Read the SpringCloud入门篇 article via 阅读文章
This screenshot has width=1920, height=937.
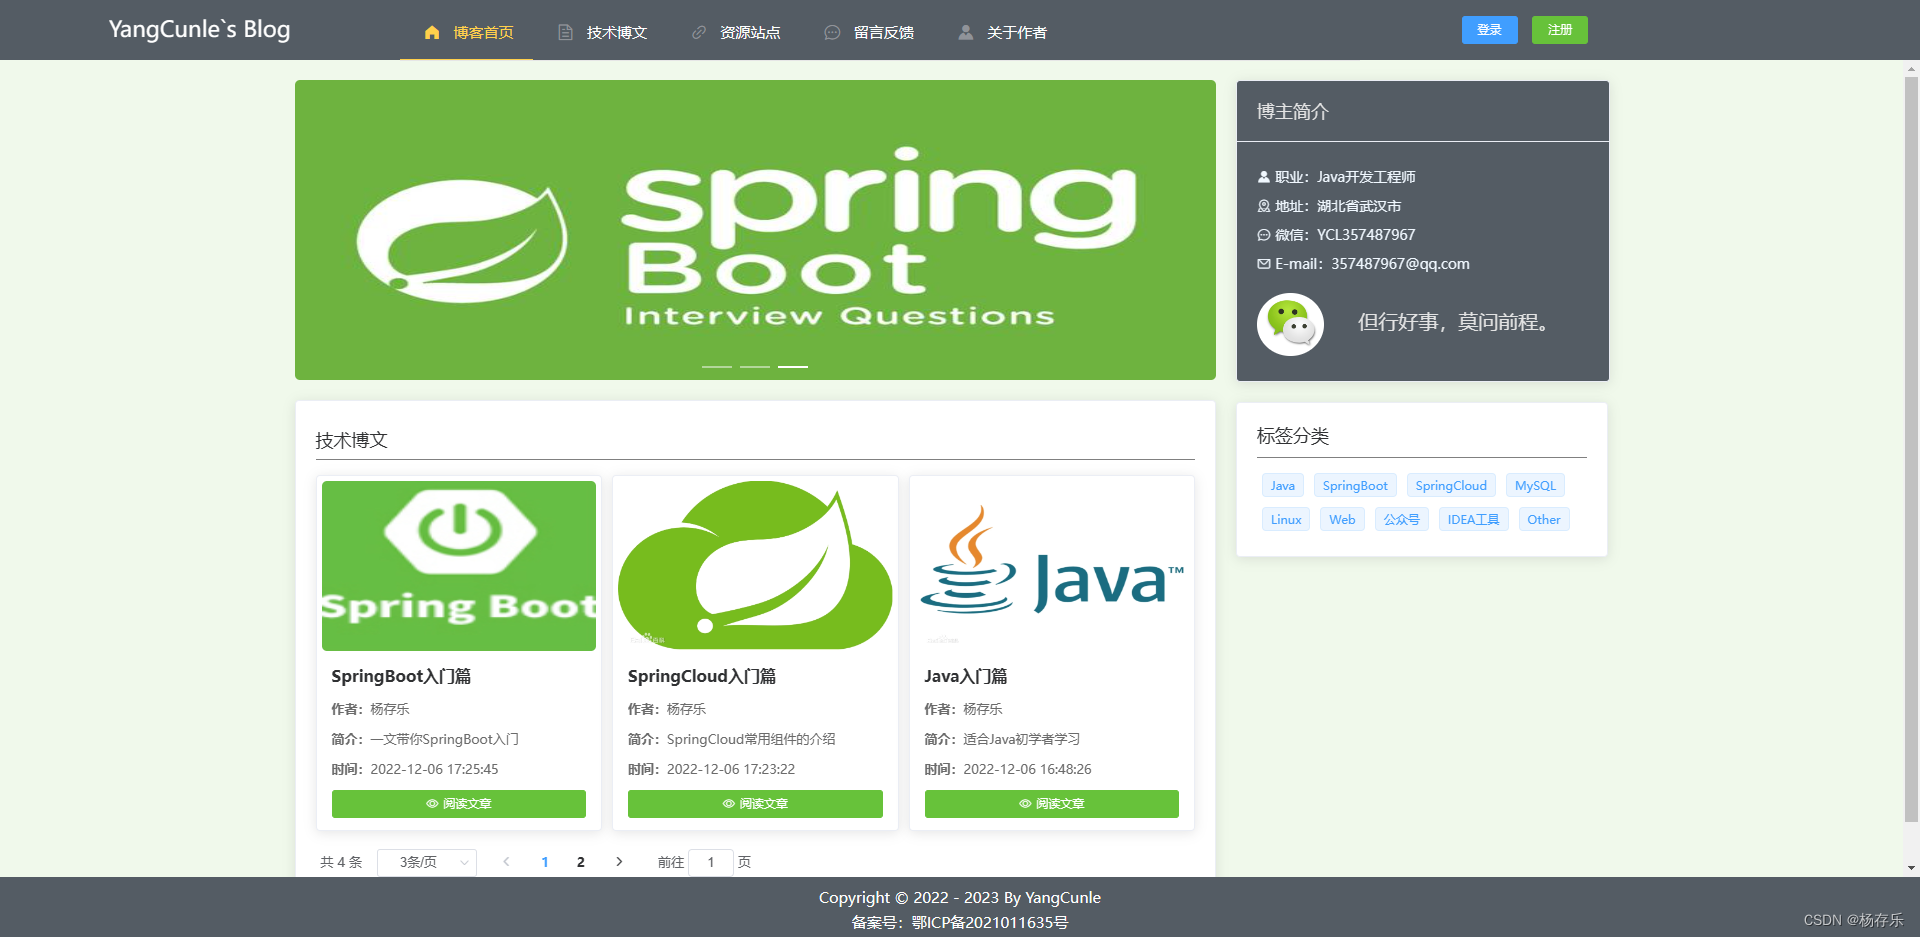click(x=755, y=804)
